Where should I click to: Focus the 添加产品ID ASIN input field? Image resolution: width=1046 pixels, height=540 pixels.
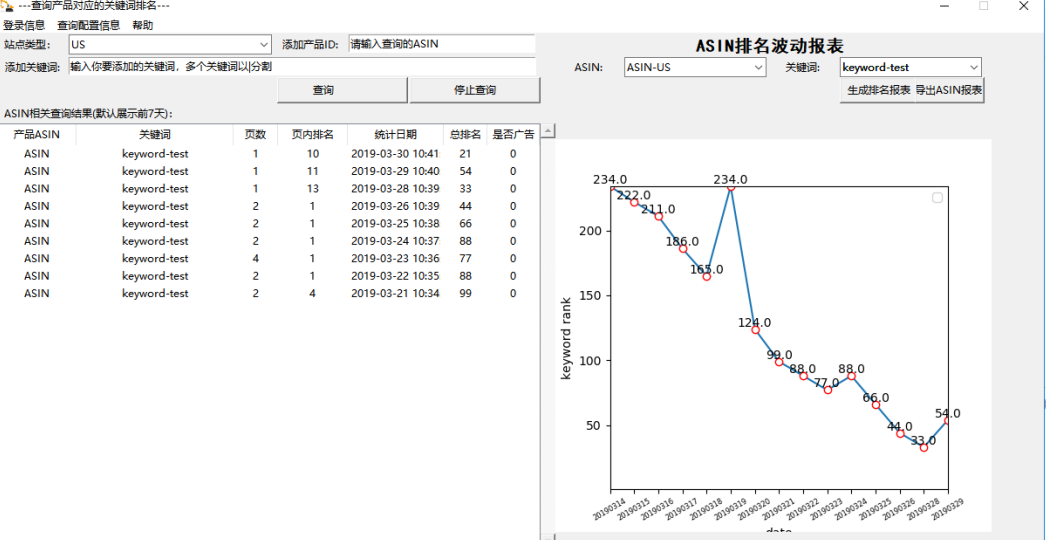click(440, 45)
